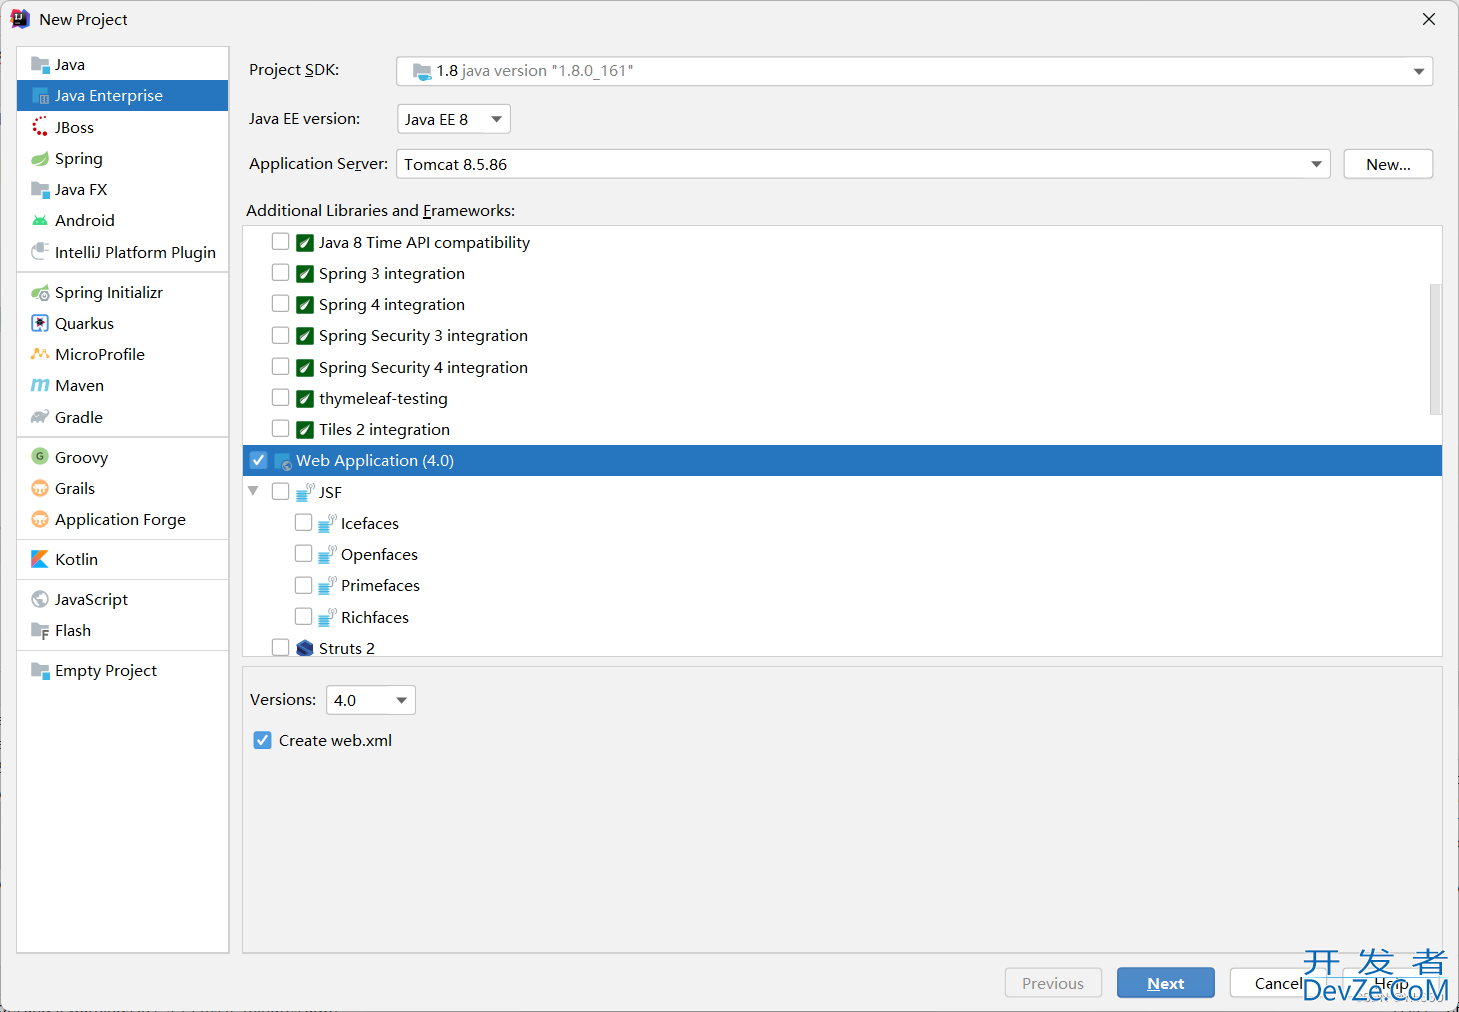Click the Android robot icon
This screenshot has width=1459, height=1012.
point(40,221)
